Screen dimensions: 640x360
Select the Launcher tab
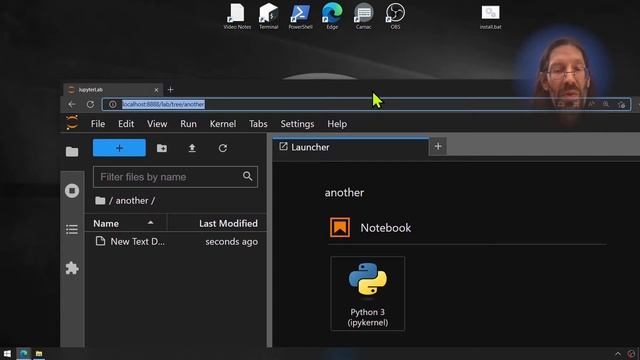[350, 147]
